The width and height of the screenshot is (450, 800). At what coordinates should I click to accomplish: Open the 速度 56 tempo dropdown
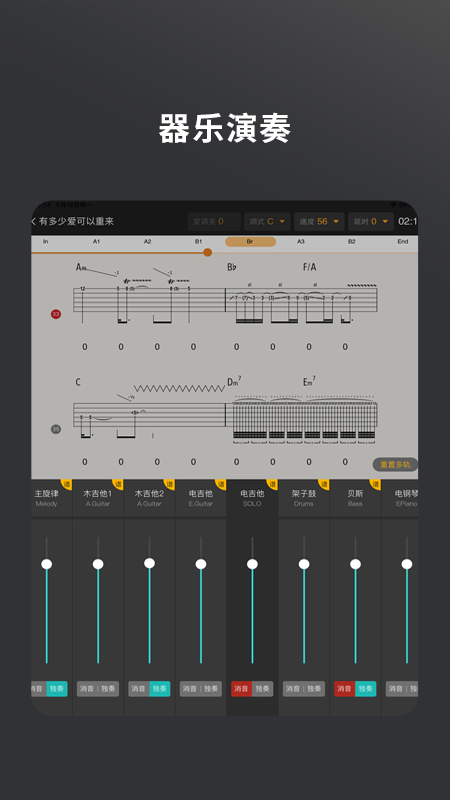[319, 221]
